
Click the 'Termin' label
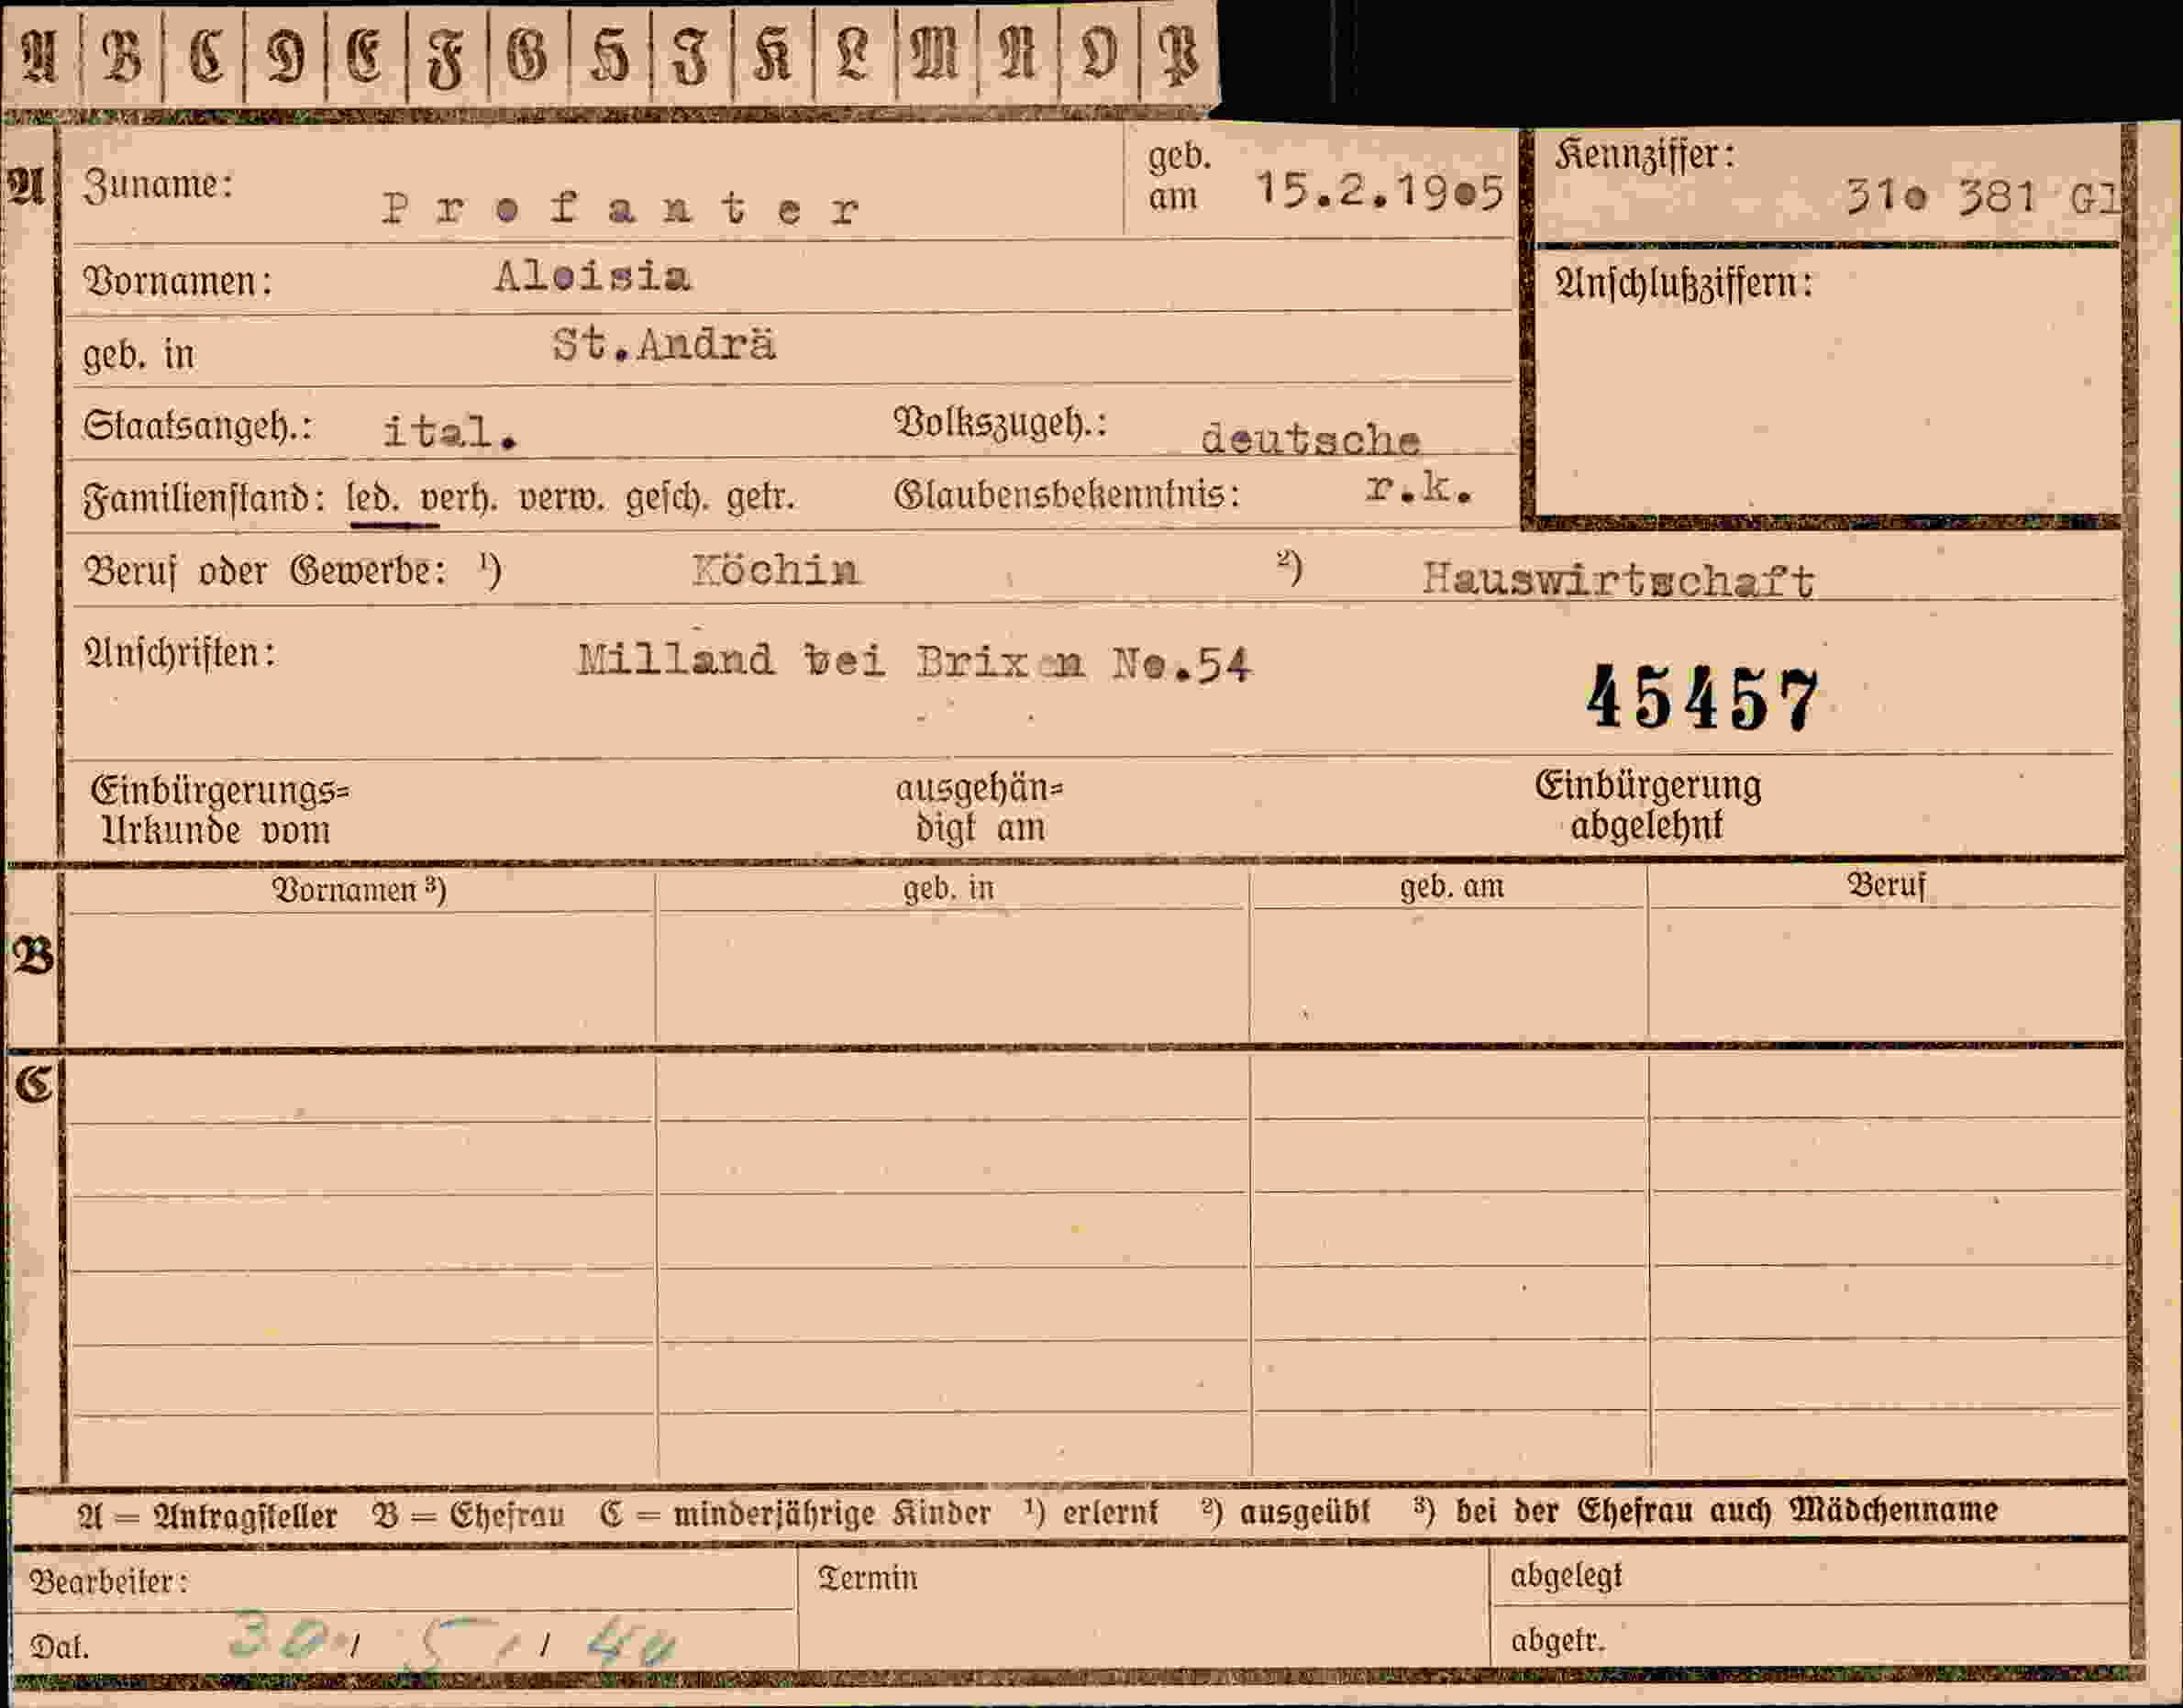pos(867,1578)
